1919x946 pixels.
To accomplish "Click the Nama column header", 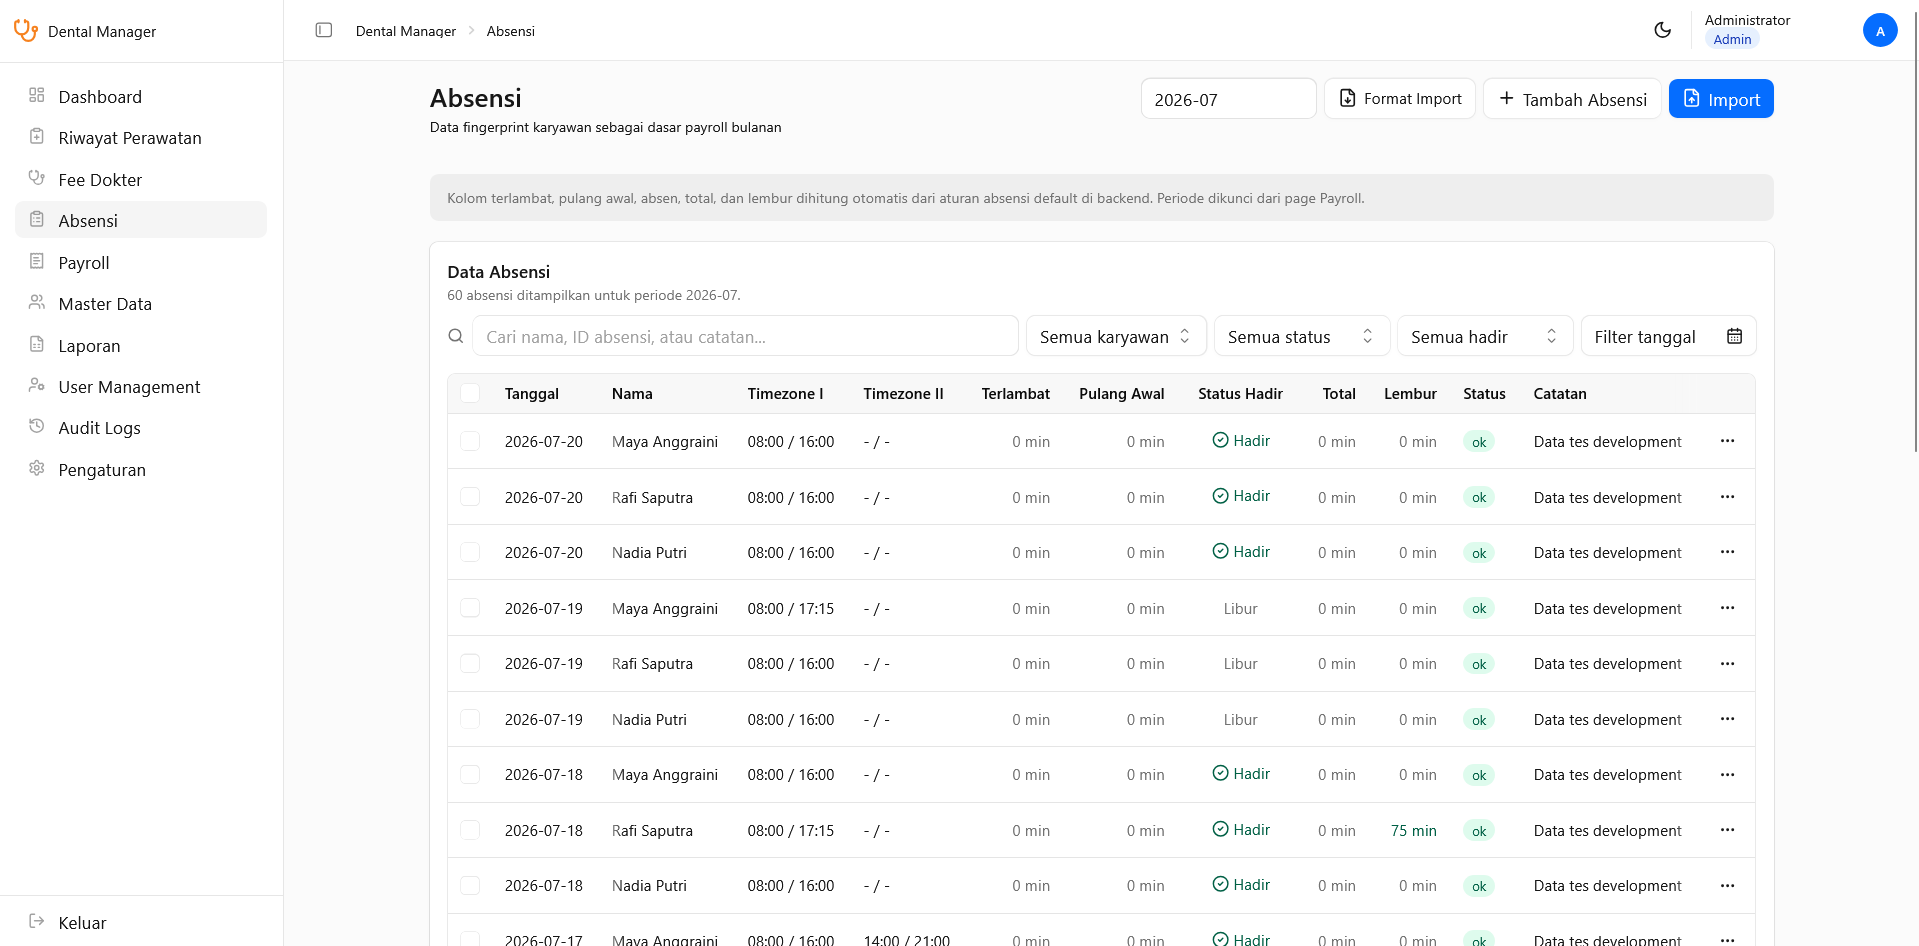I will click(632, 393).
